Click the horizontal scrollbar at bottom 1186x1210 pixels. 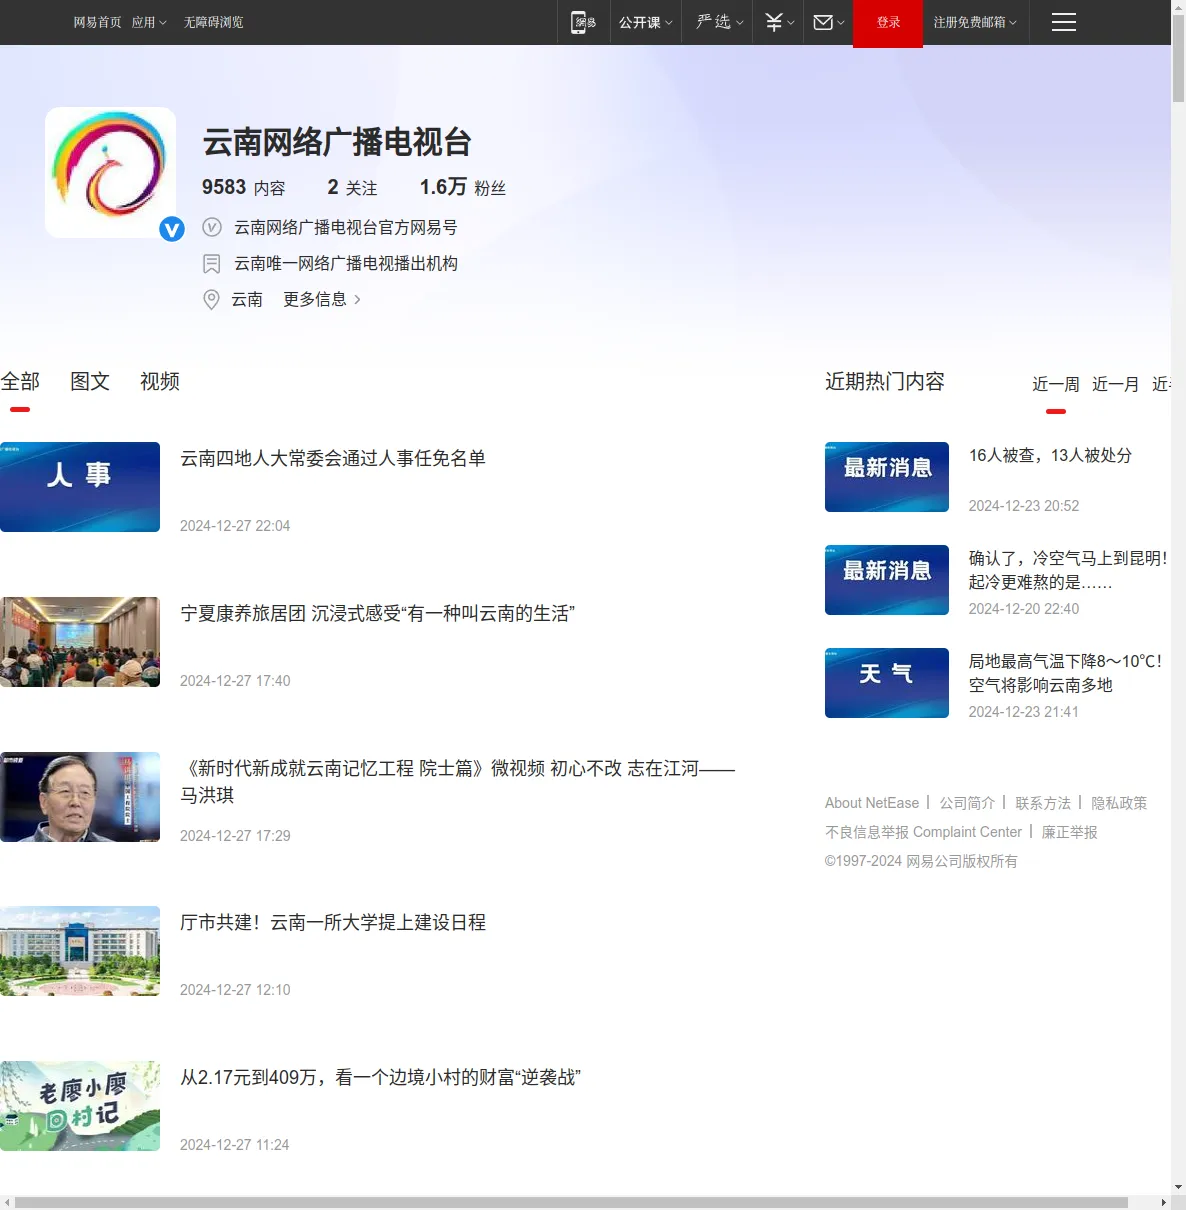point(571,1202)
